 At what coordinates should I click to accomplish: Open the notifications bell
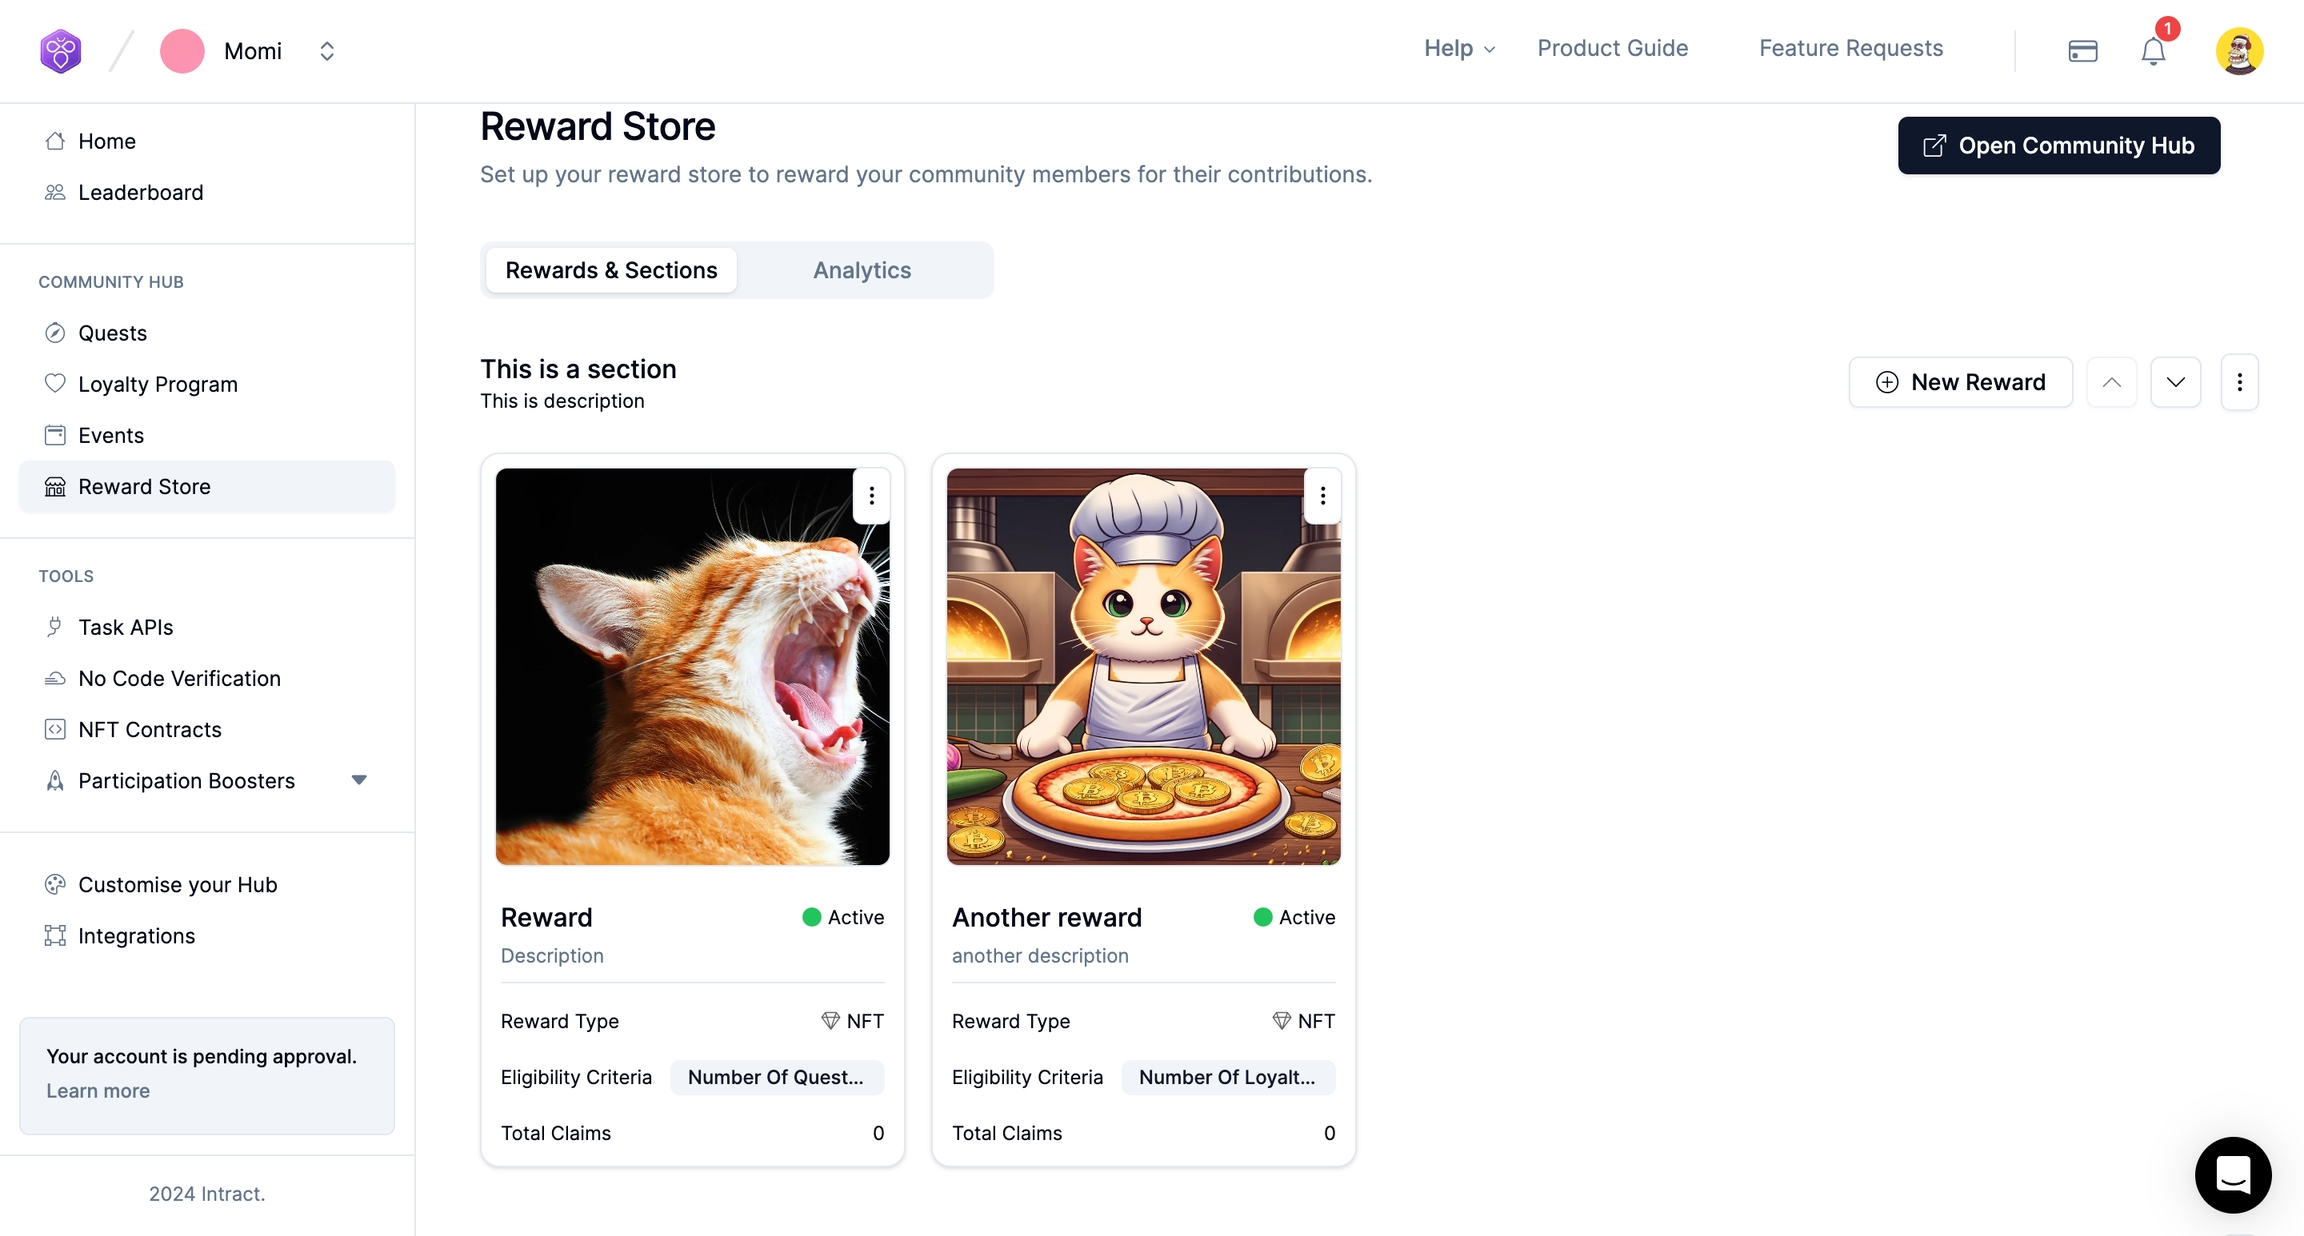coord(2153,51)
